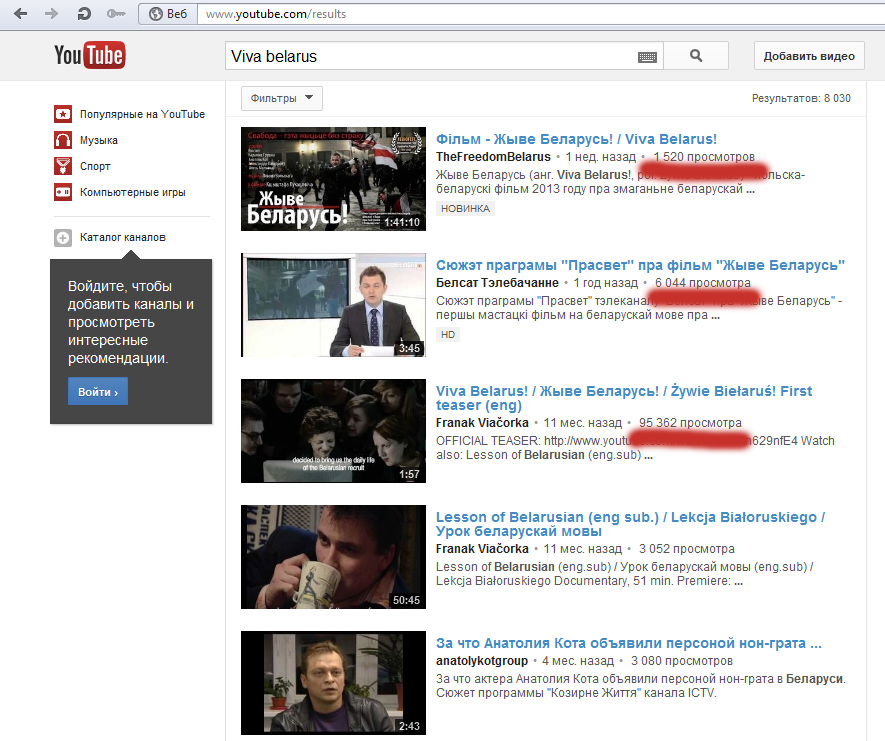Click the browser Back arrow
The width and height of the screenshot is (885, 741).
(21, 14)
